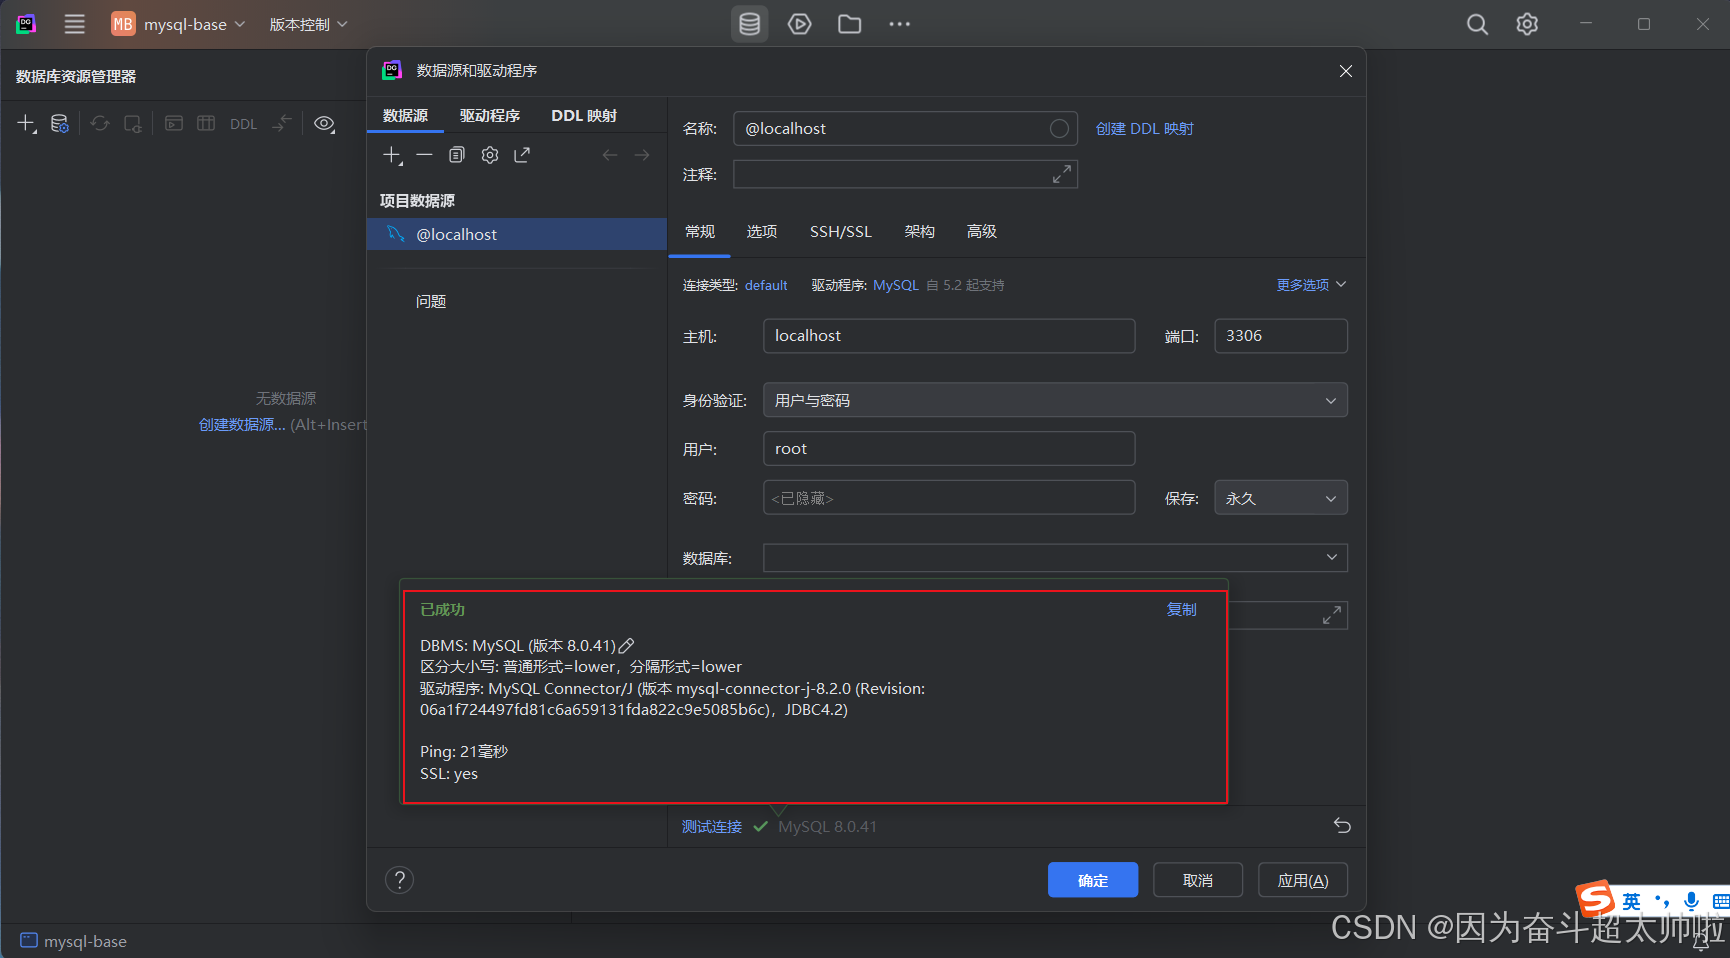
Task: Click the 测试连接 link
Action: [712, 827]
